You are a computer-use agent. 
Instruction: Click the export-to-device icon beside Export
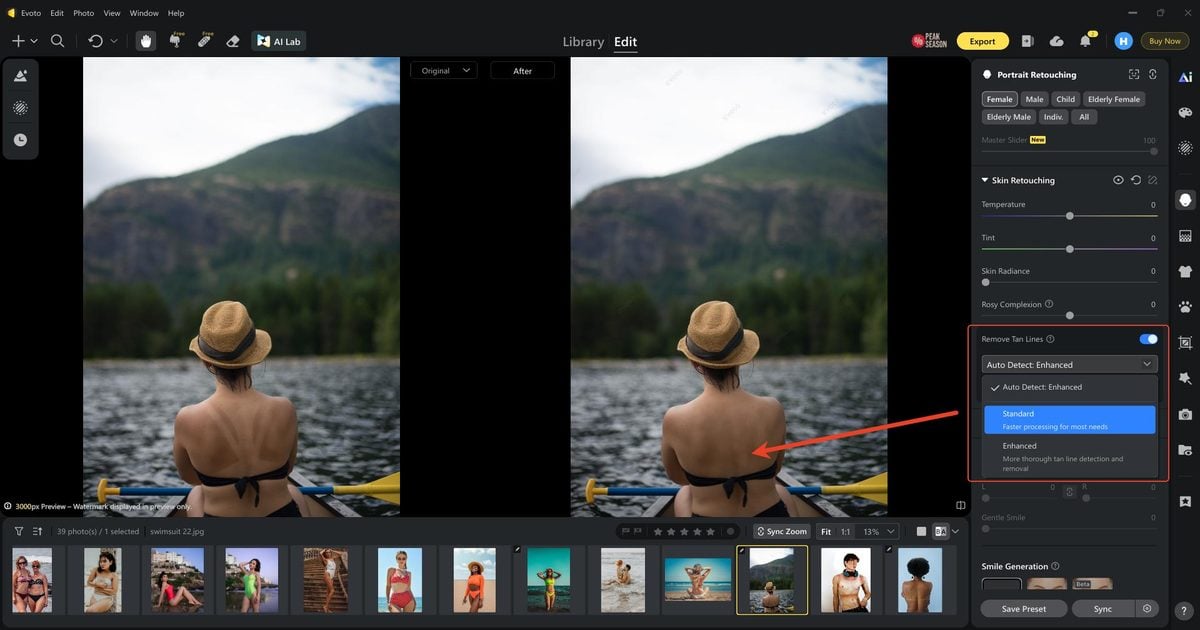(x=1027, y=41)
